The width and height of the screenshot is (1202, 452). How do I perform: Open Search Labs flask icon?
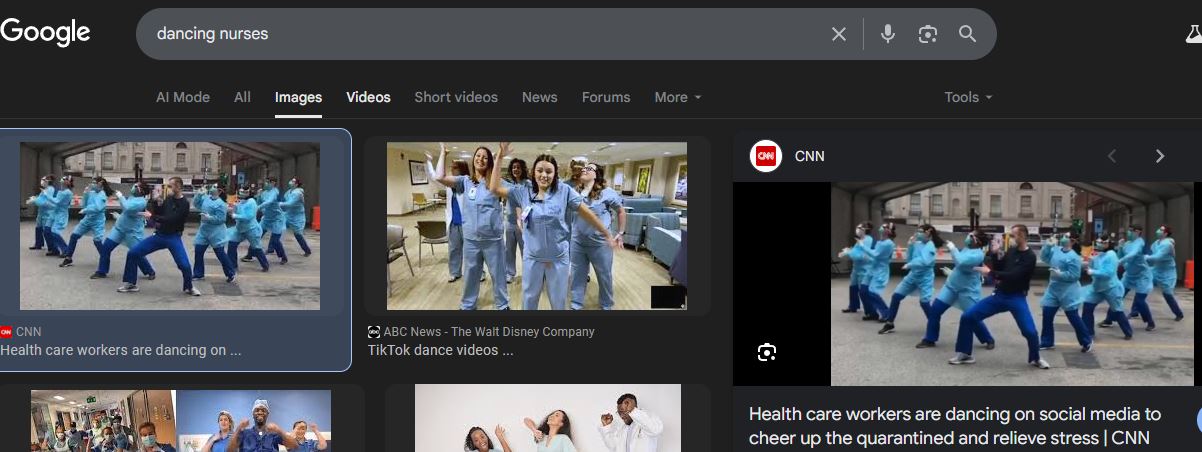click(1193, 34)
